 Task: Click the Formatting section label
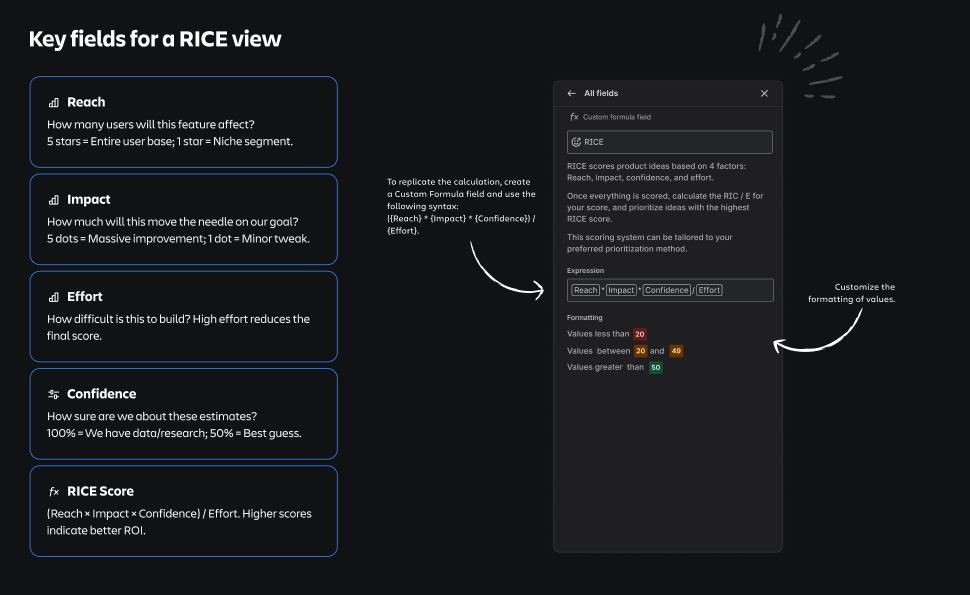(x=585, y=317)
